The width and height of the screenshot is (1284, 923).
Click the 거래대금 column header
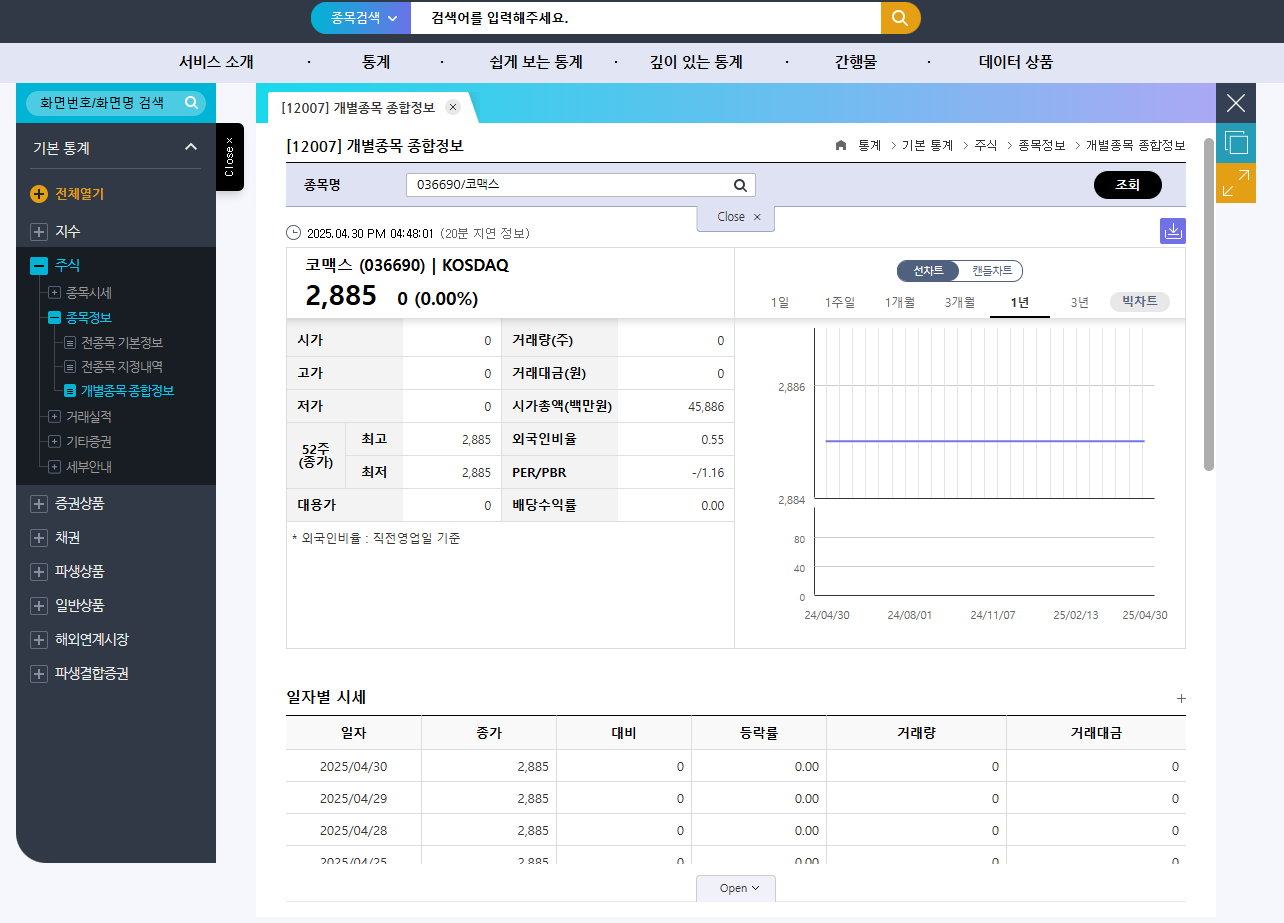pyautogui.click(x=1096, y=733)
